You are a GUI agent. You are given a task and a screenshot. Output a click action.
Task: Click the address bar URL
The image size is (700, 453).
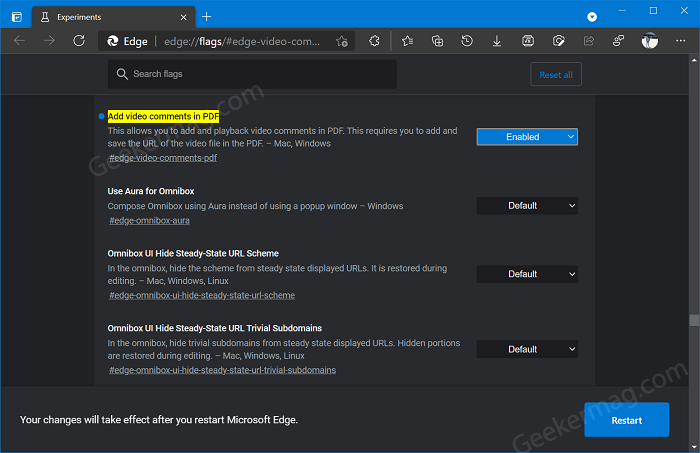click(x=242, y=42)
